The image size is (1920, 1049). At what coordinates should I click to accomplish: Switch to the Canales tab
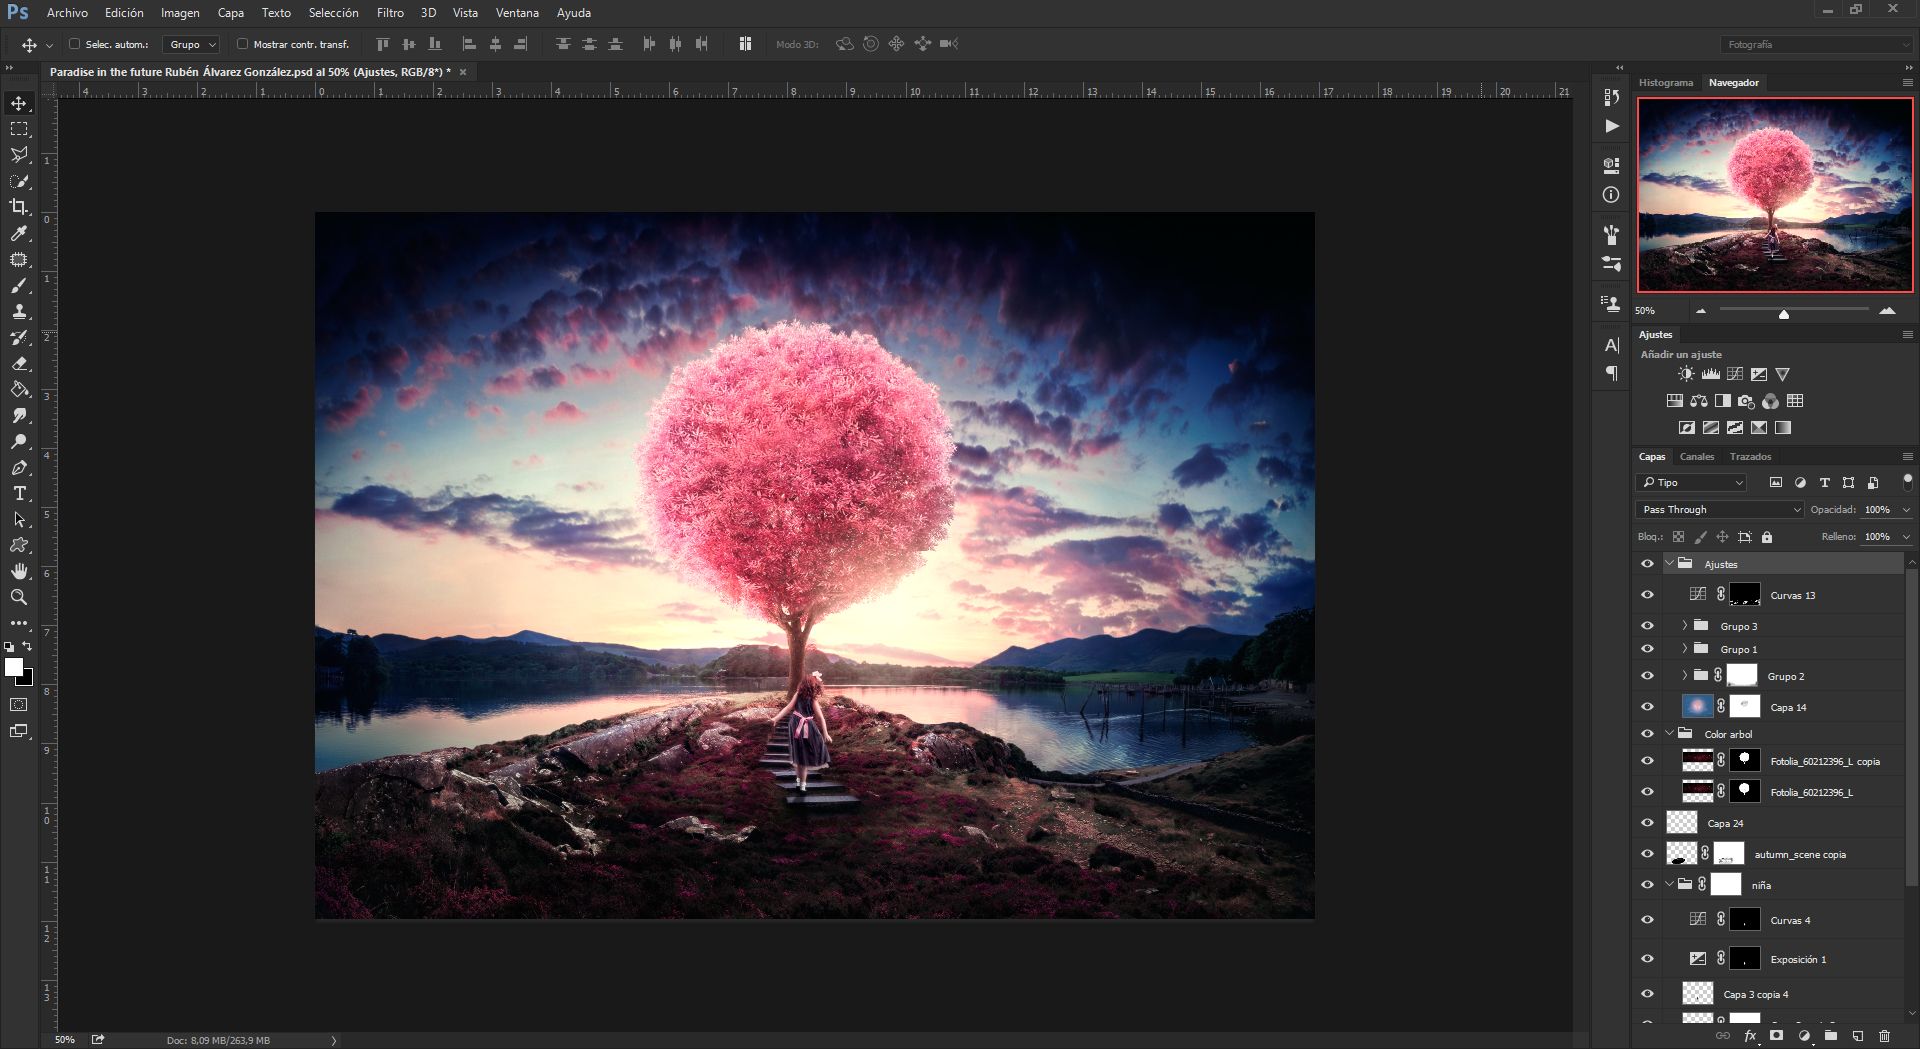[x=1696, y=457]
